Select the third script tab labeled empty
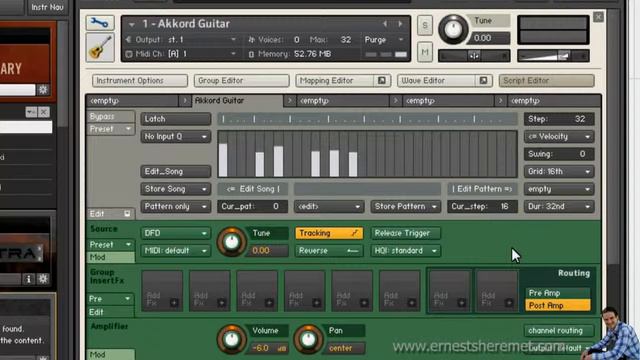 coord(343,100)
